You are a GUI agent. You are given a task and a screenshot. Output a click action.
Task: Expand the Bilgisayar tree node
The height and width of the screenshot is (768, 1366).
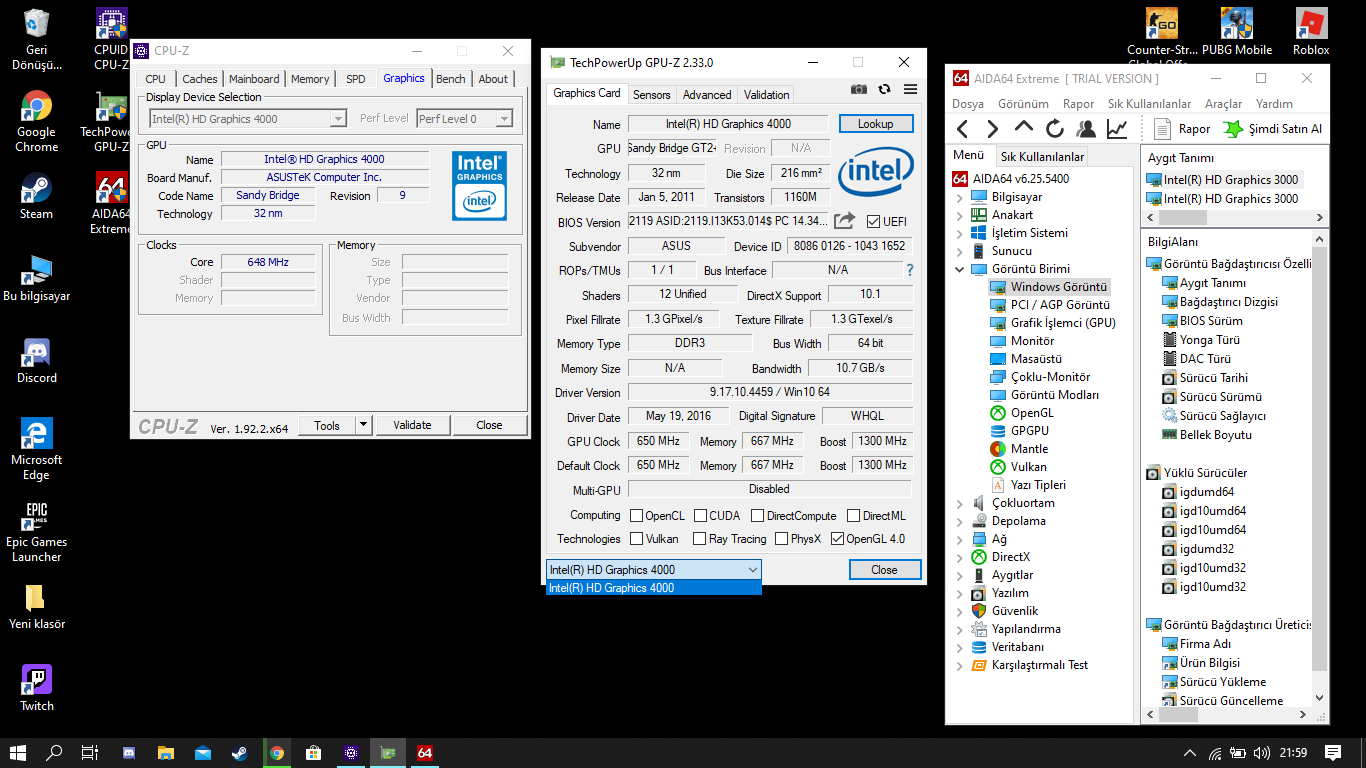[x=960, y=197]
